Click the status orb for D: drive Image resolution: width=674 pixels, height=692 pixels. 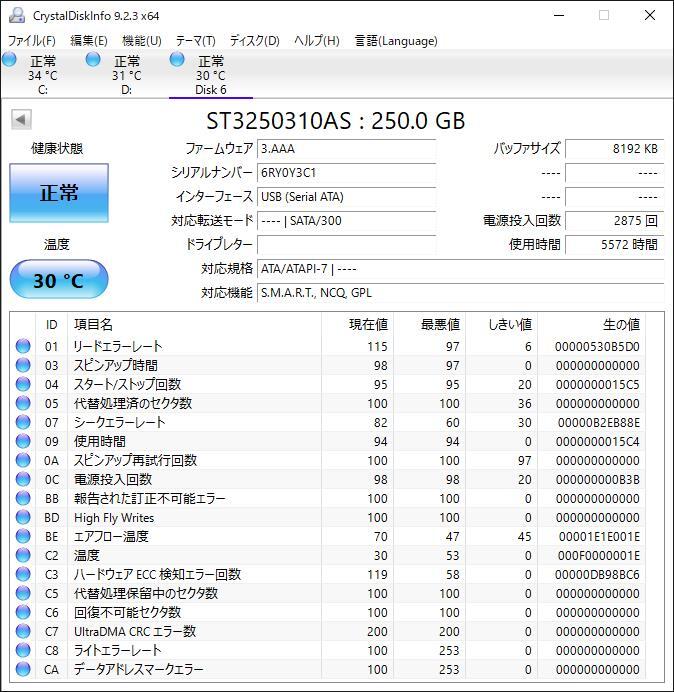coord(93,60)
